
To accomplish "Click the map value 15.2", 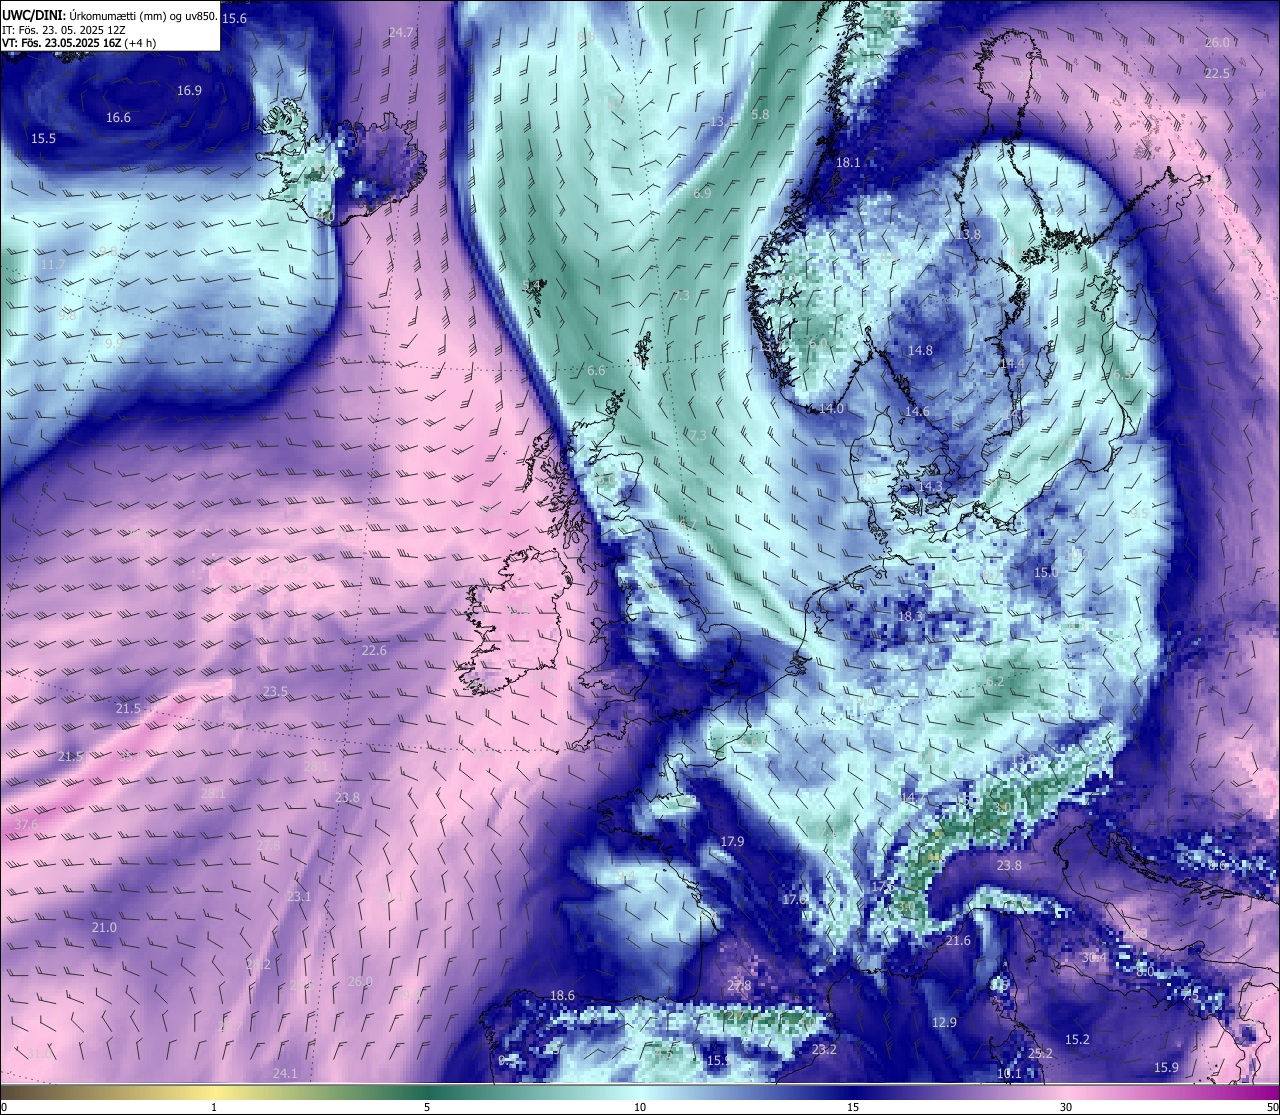I will pos(1077,1040).
